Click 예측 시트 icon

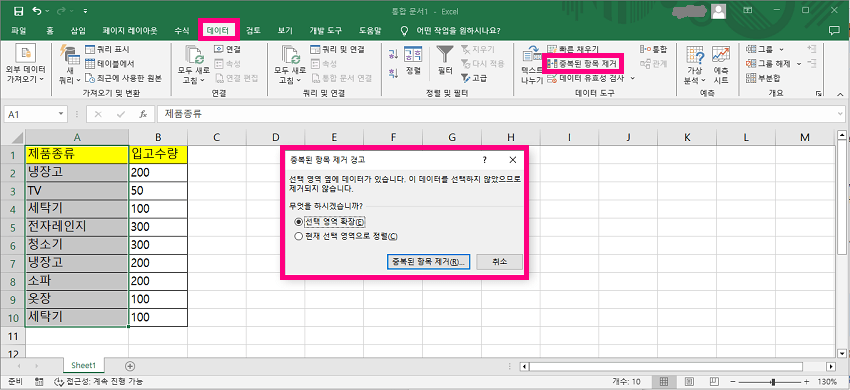720,65
